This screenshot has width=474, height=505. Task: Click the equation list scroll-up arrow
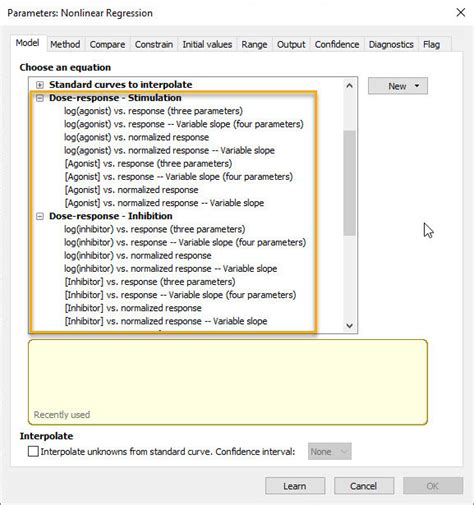pyautogui.click(x=349, y=86)
